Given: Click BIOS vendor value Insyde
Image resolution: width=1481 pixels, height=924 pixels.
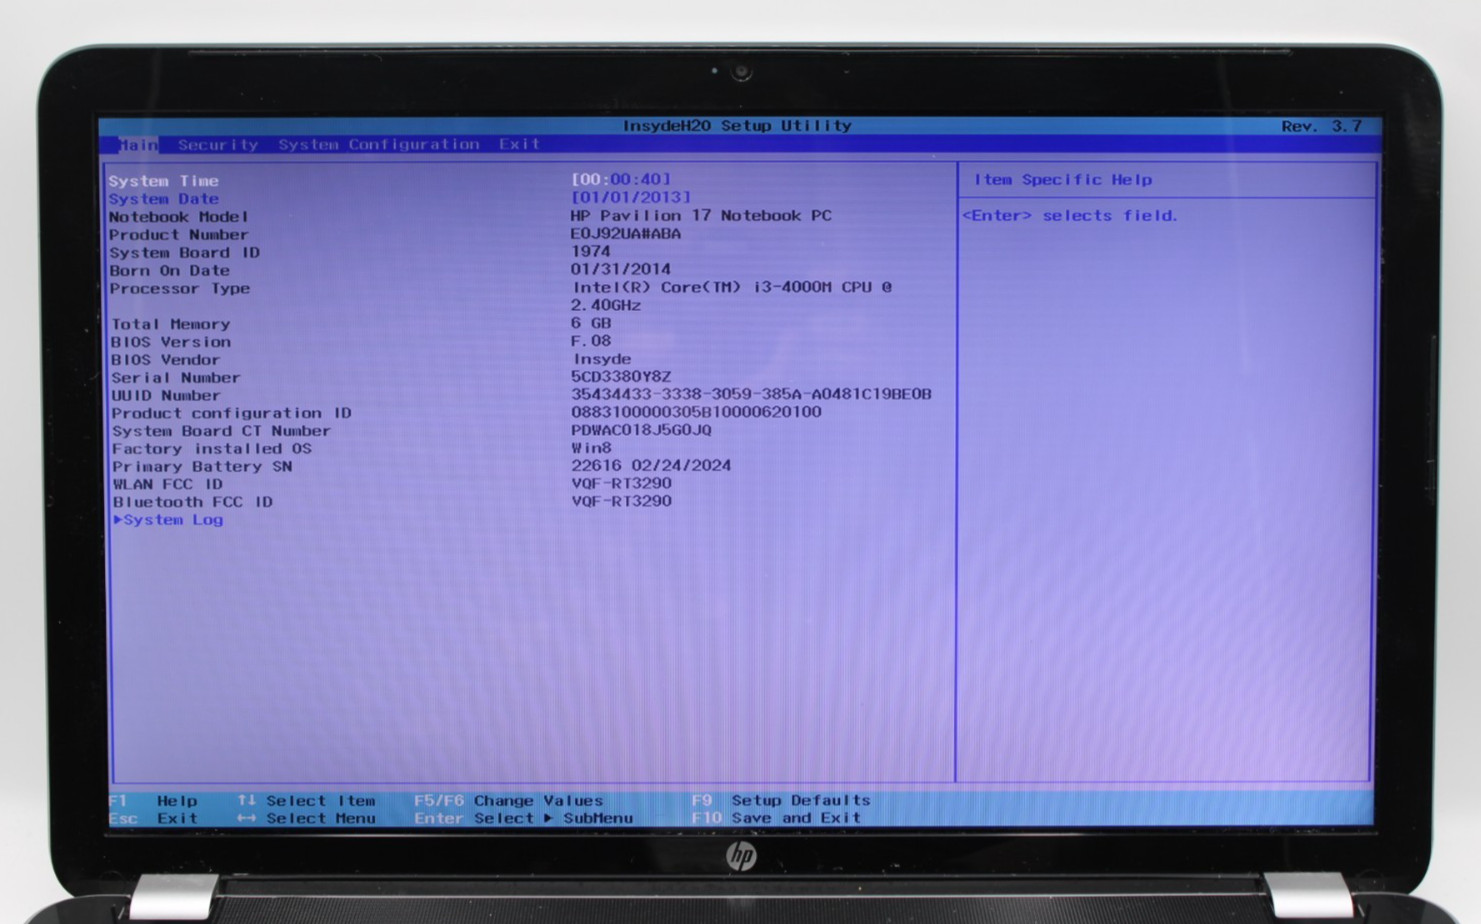Looking at the screenshot, I should coord(602,360).
